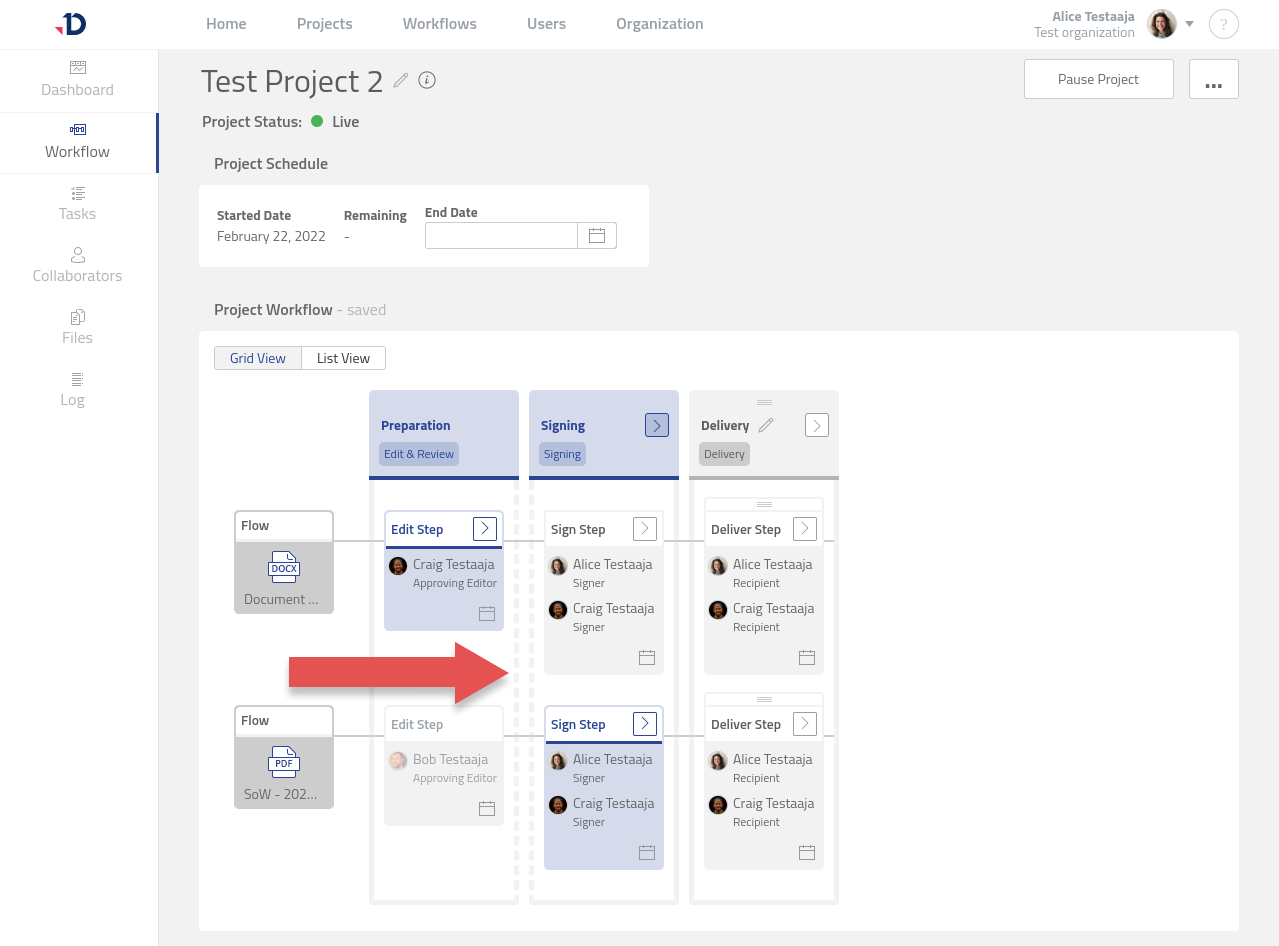Grab the Delivery column drag handle
Viewport: 1279px width, 946px height.
[x=764, y=402]
